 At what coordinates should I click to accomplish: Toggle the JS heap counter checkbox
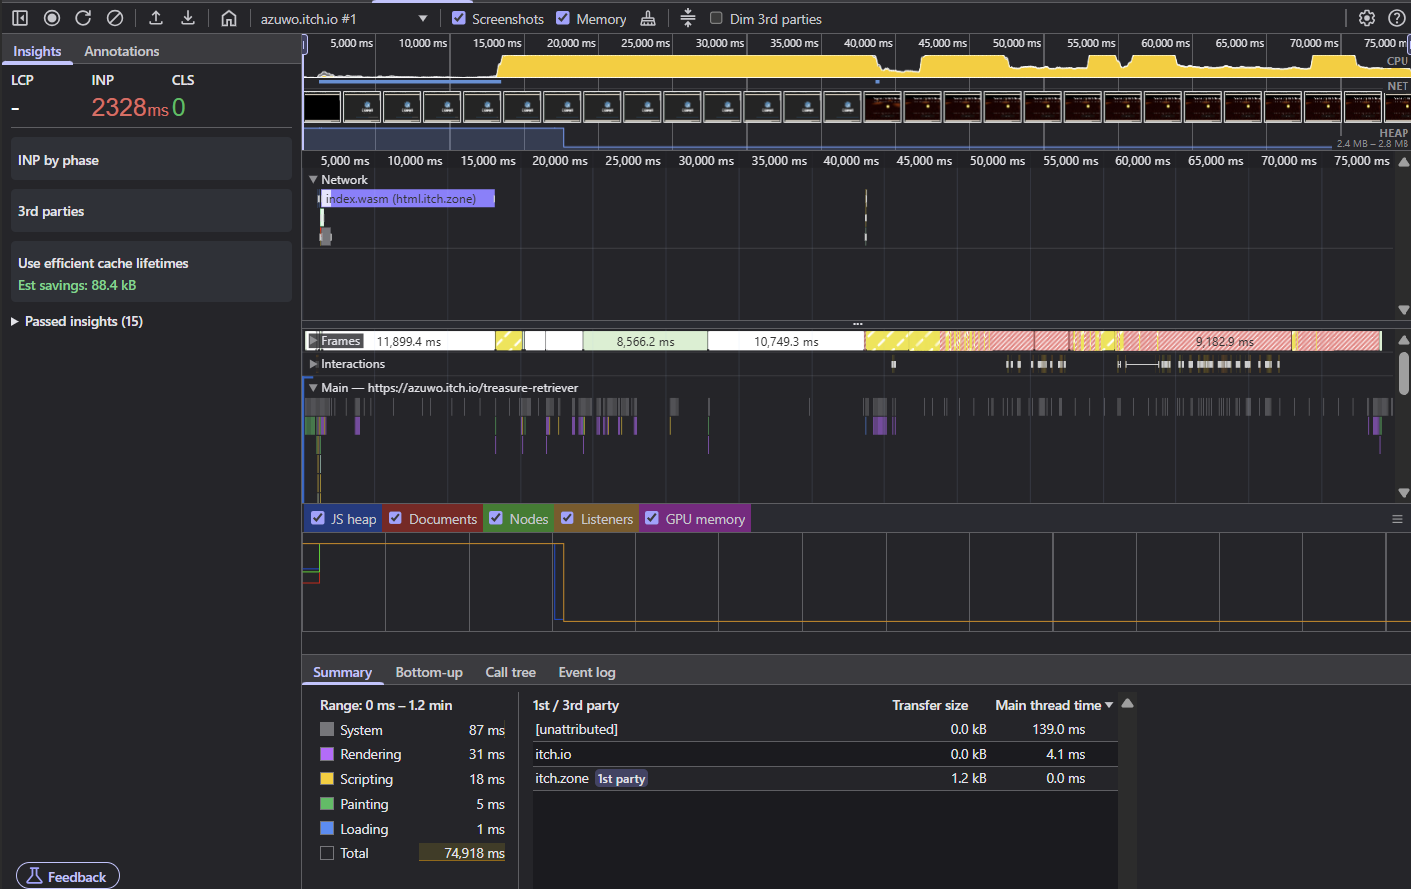point(318,518)
